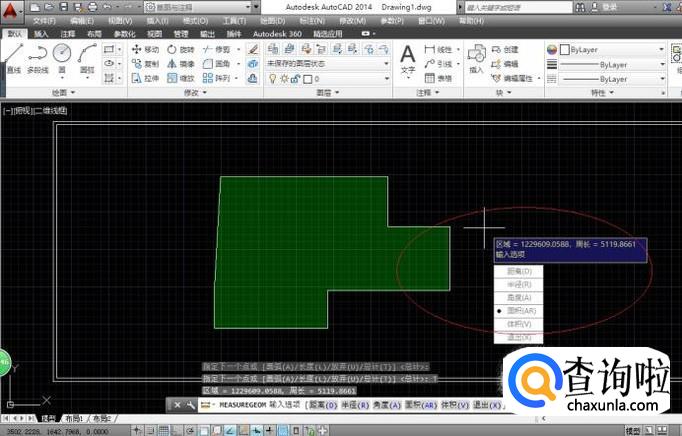Choose the Trim (修剪) tool
Image resolution: width=682 pixels, height=436 pixels.
pyautogui.click(x=216, y=49)
